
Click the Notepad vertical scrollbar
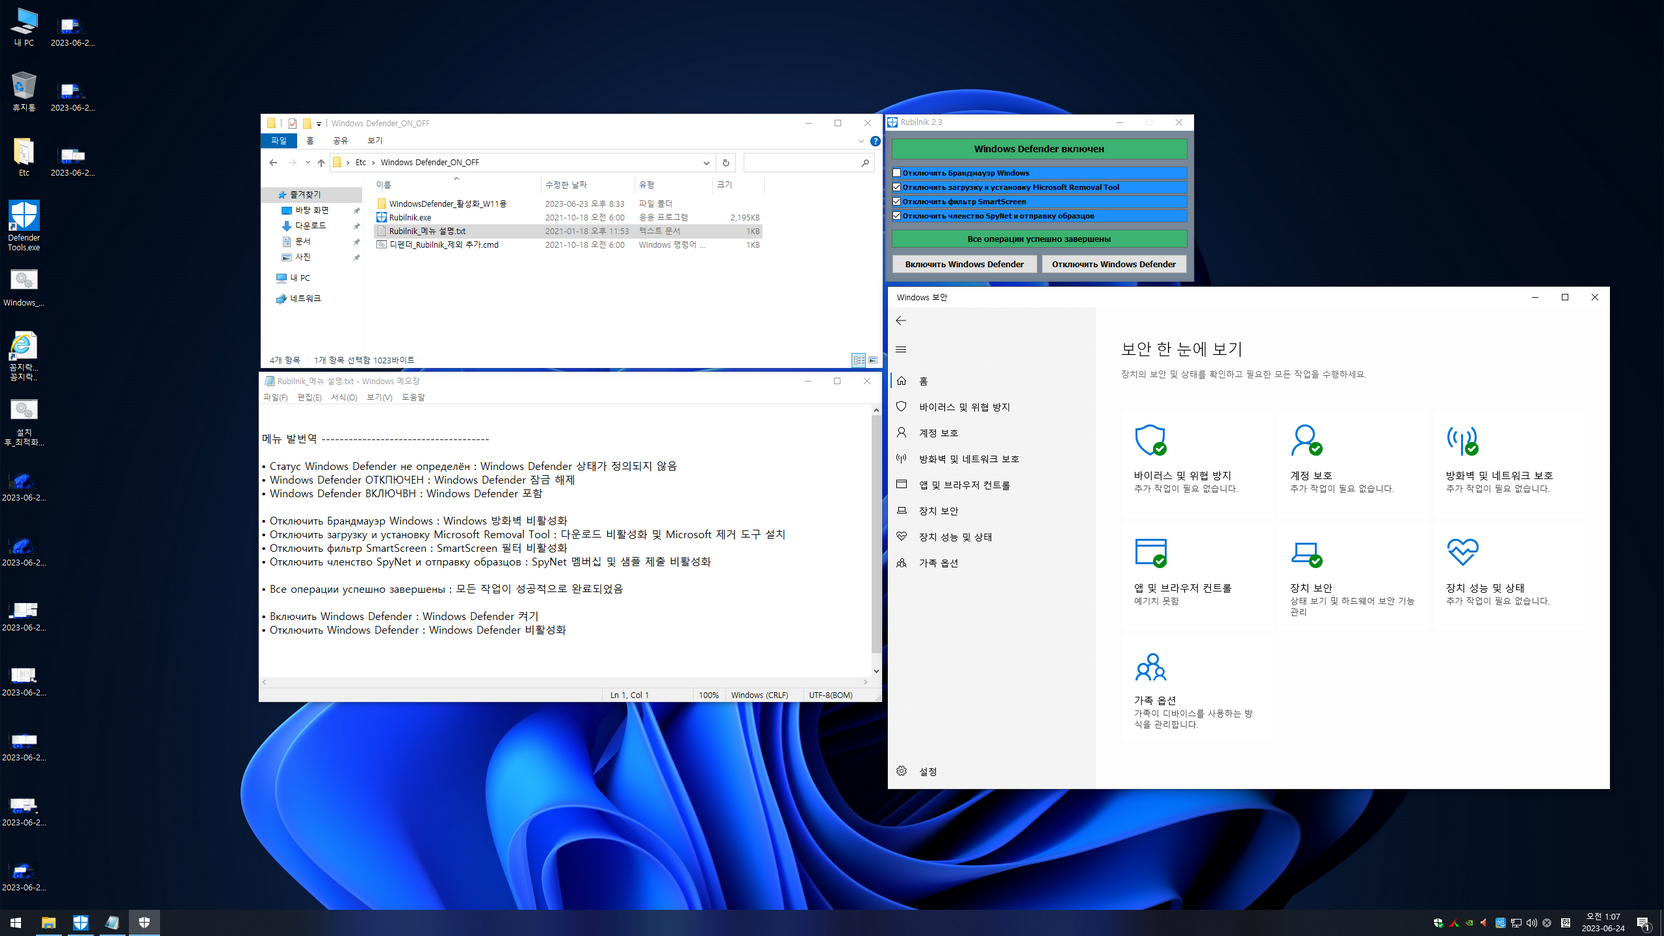pyautogui.click(x=876, y=535)
